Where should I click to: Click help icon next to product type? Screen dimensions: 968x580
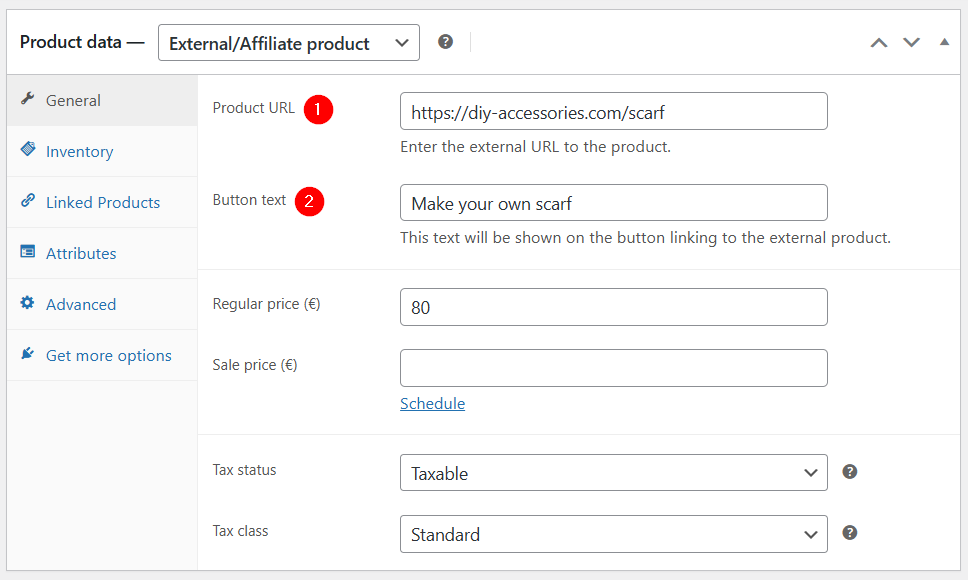click(x=446, y=41)
